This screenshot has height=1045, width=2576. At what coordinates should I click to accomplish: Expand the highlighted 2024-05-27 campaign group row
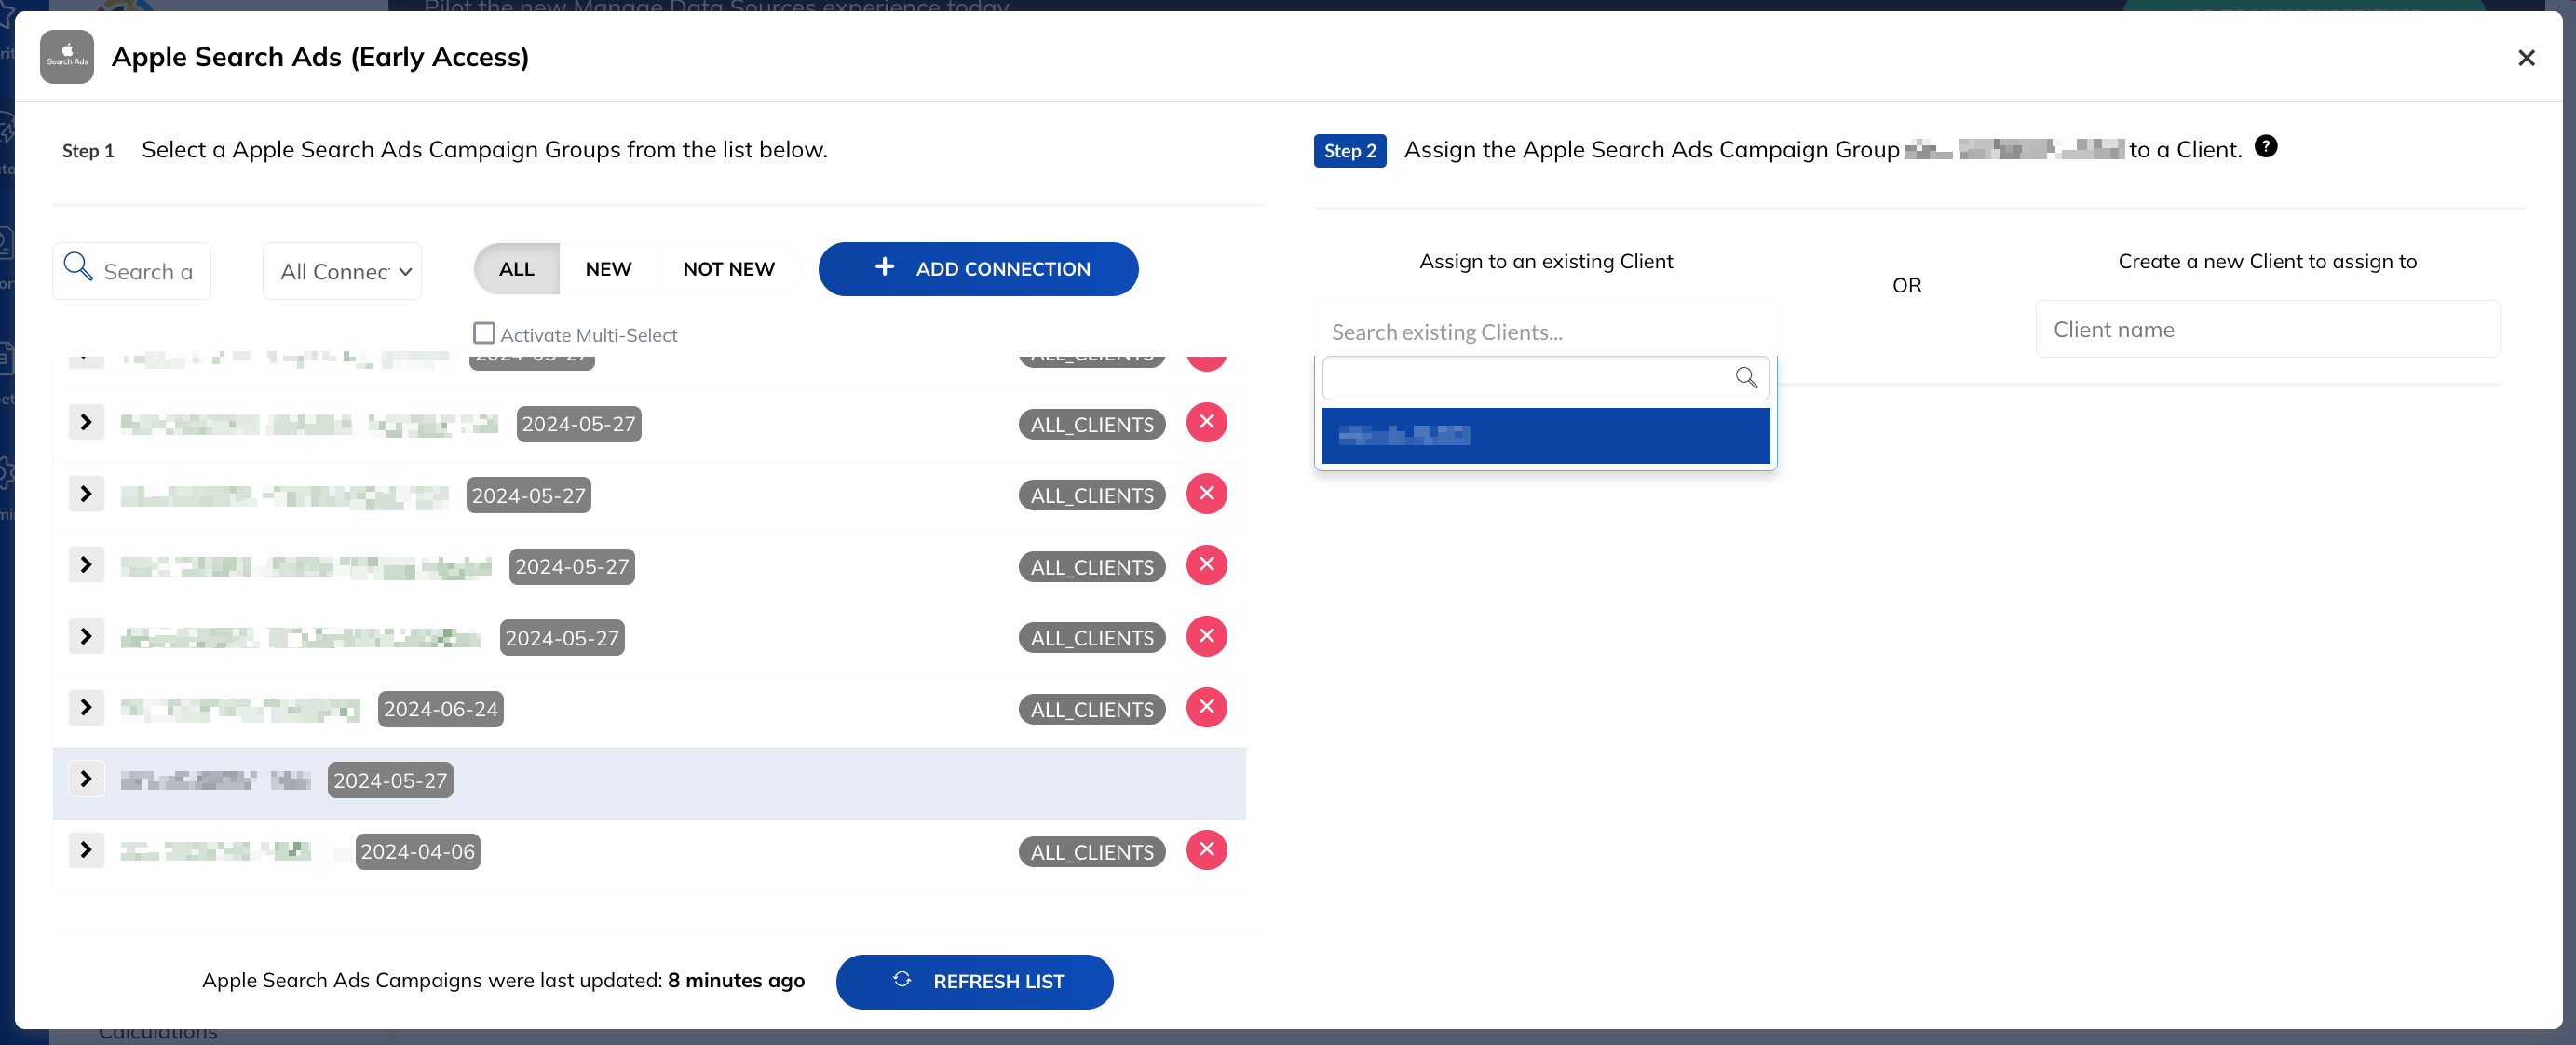click(86, 779)
